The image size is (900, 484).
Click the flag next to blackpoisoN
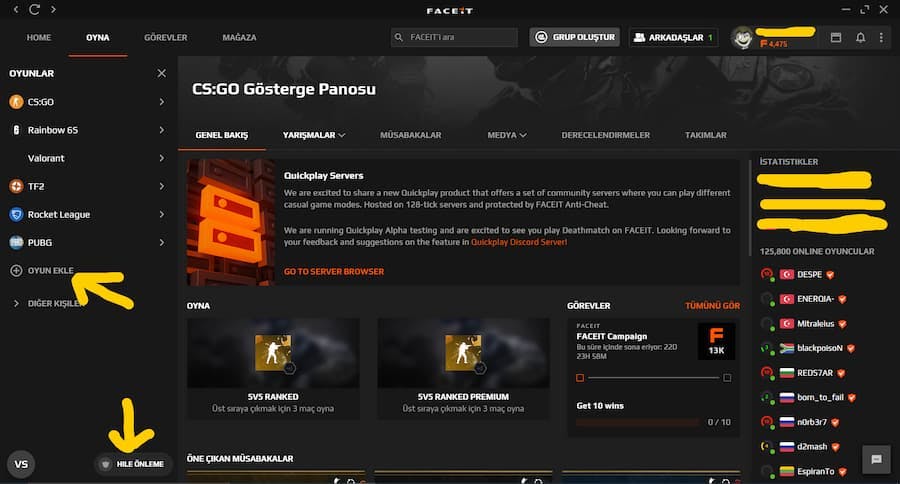point(787,348)
